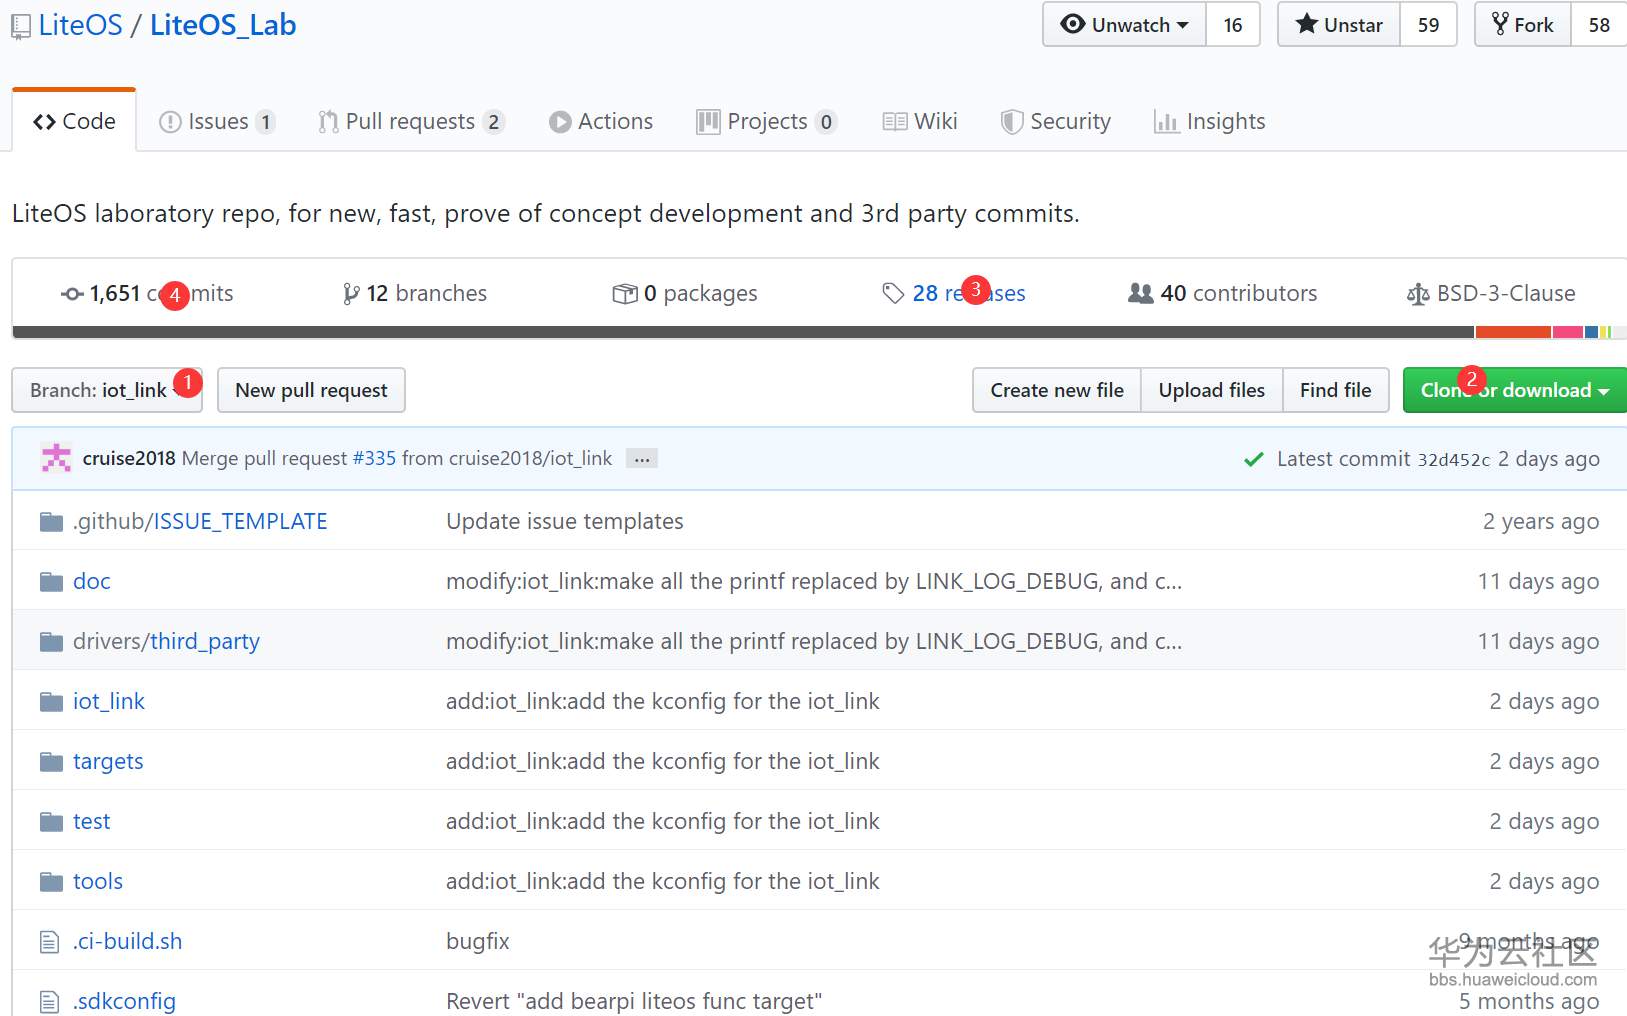The height and width of the screenshot is (1016, 1627).
Task: Open the Insights tab
Action: [1209, 122]
